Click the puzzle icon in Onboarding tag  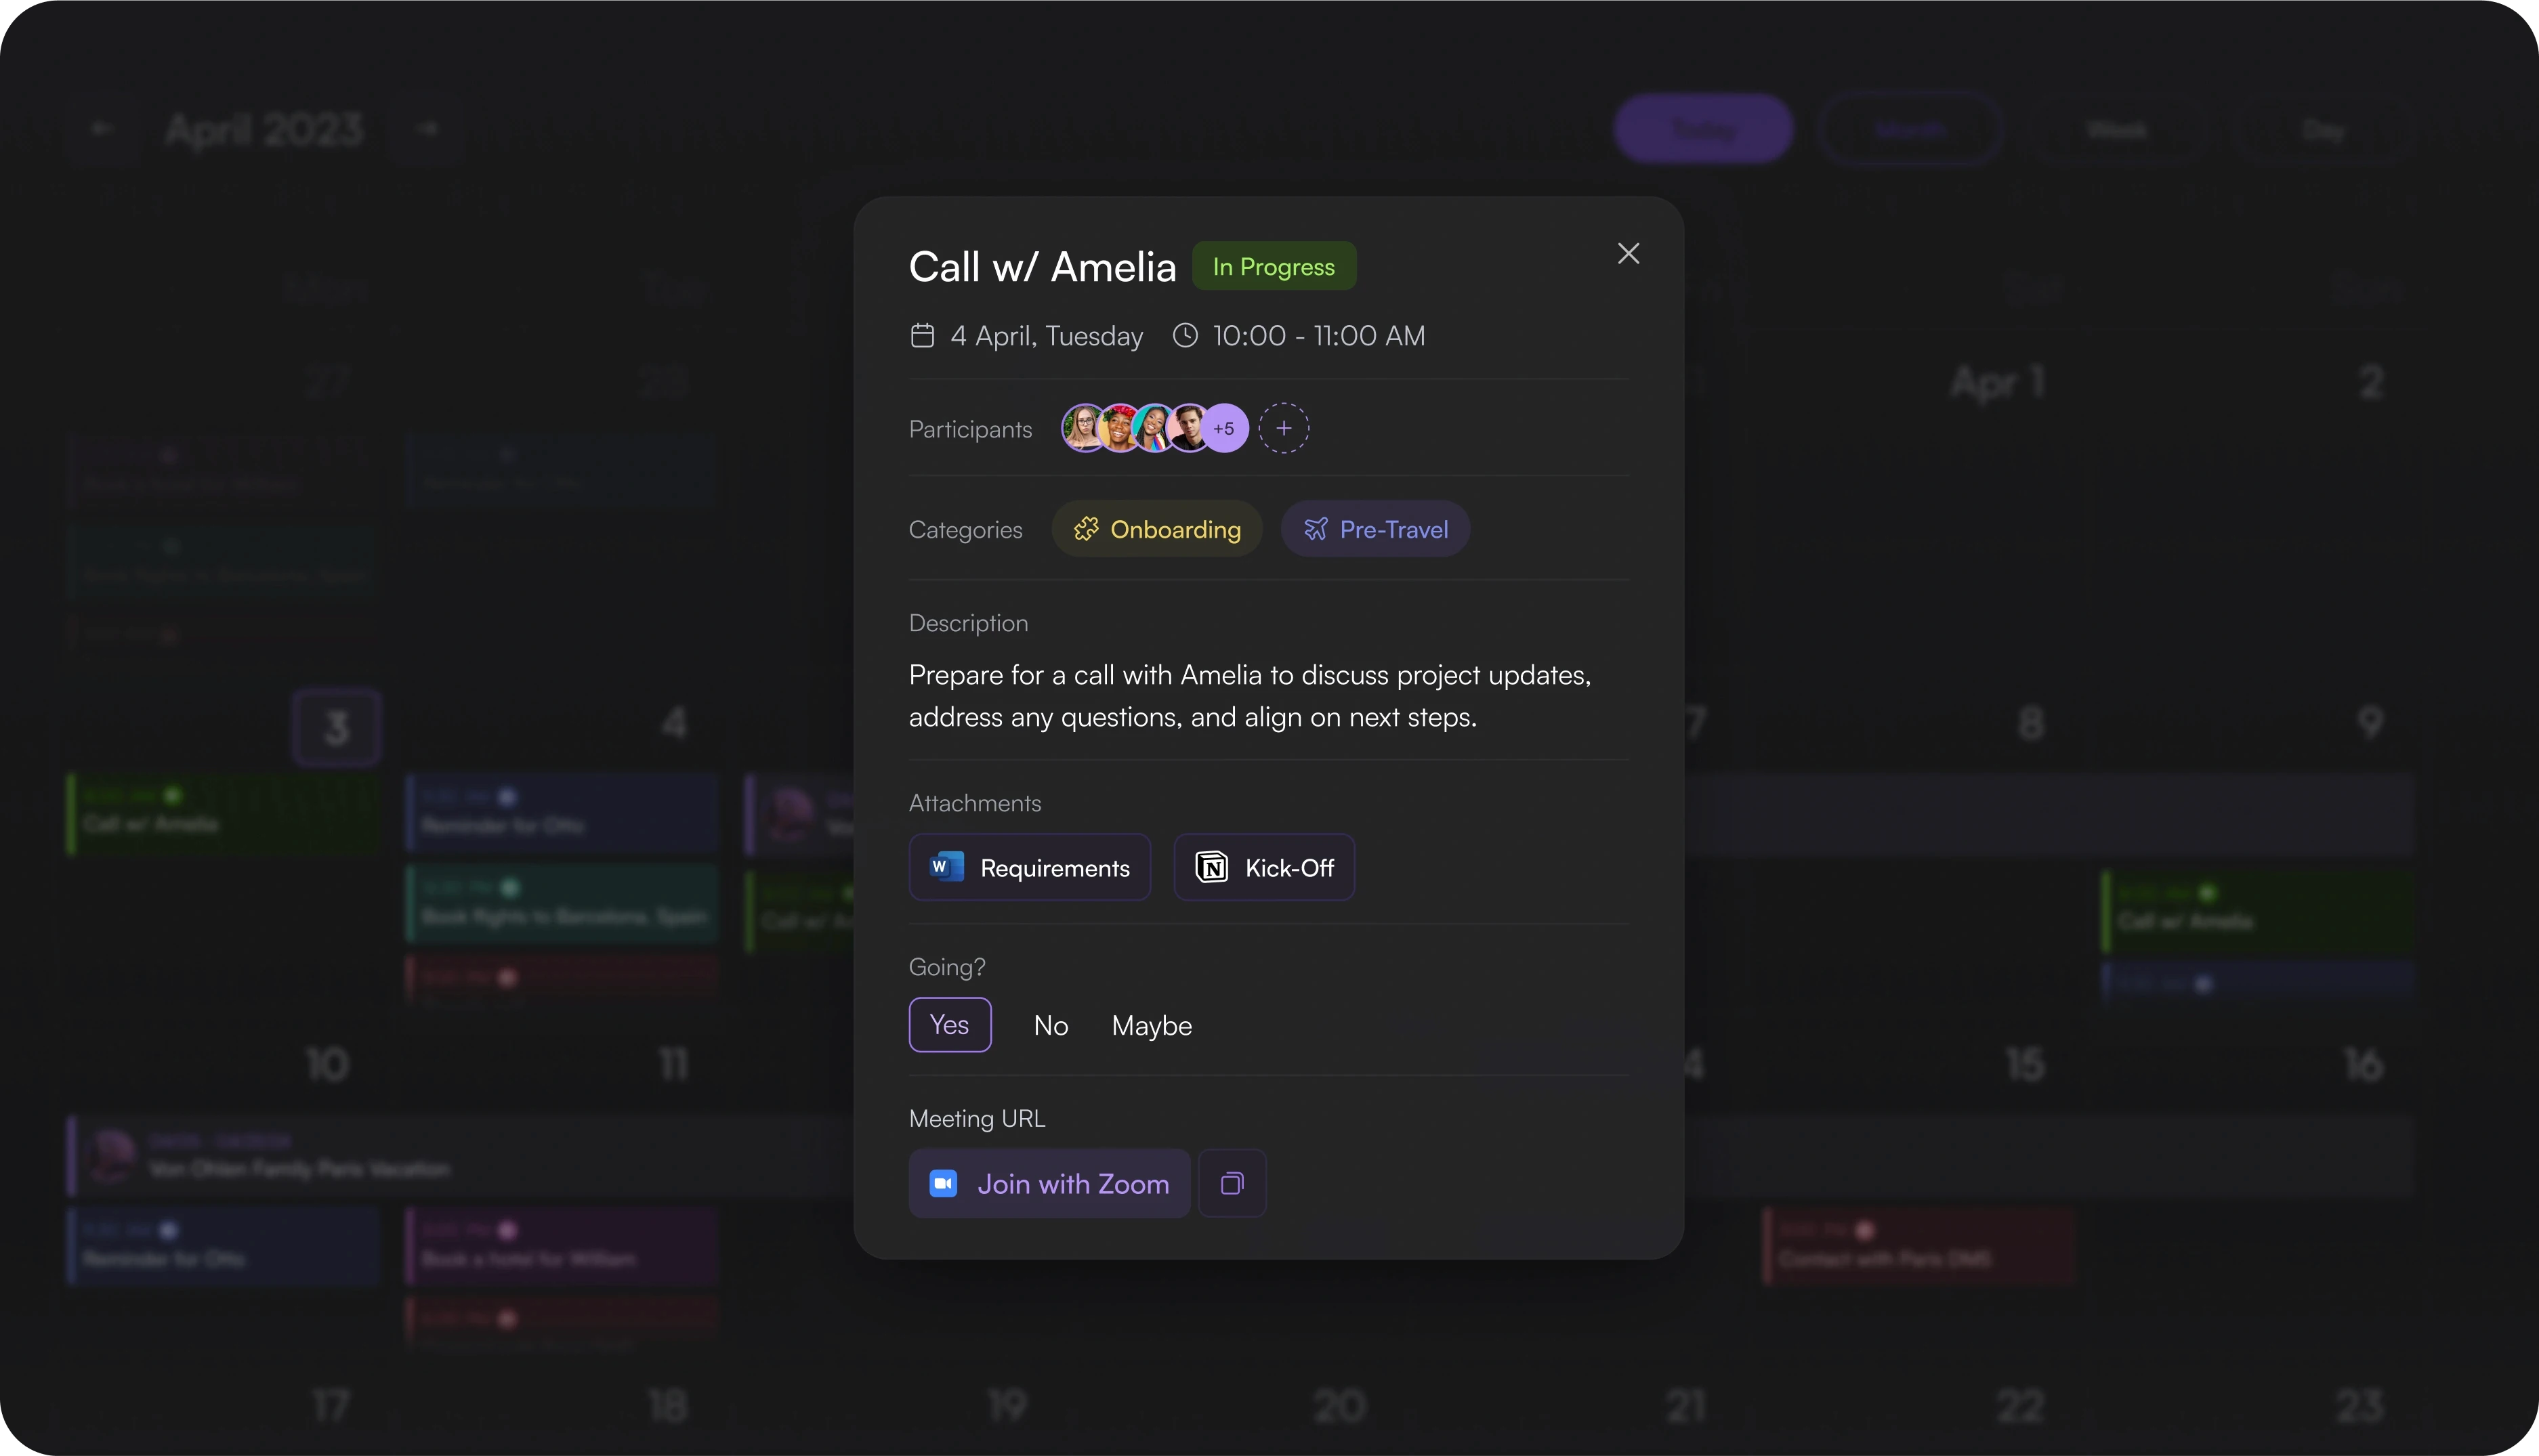pos(1086,529)
